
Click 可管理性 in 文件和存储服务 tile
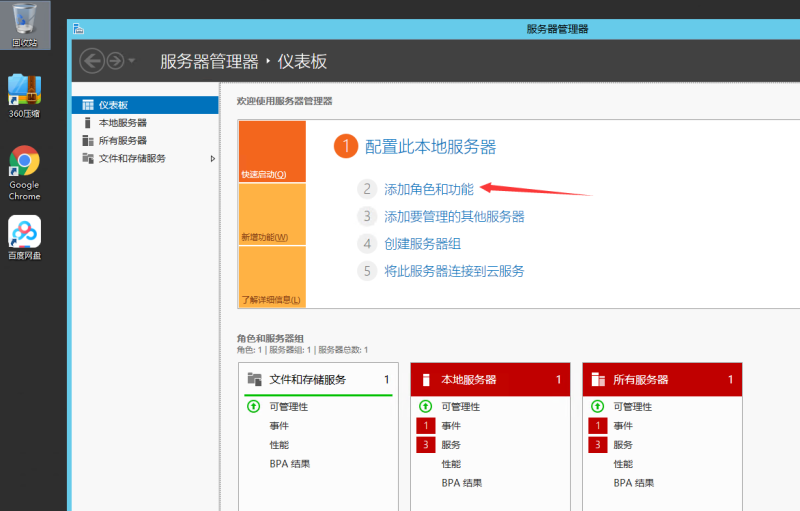click(x=289, y=406)
